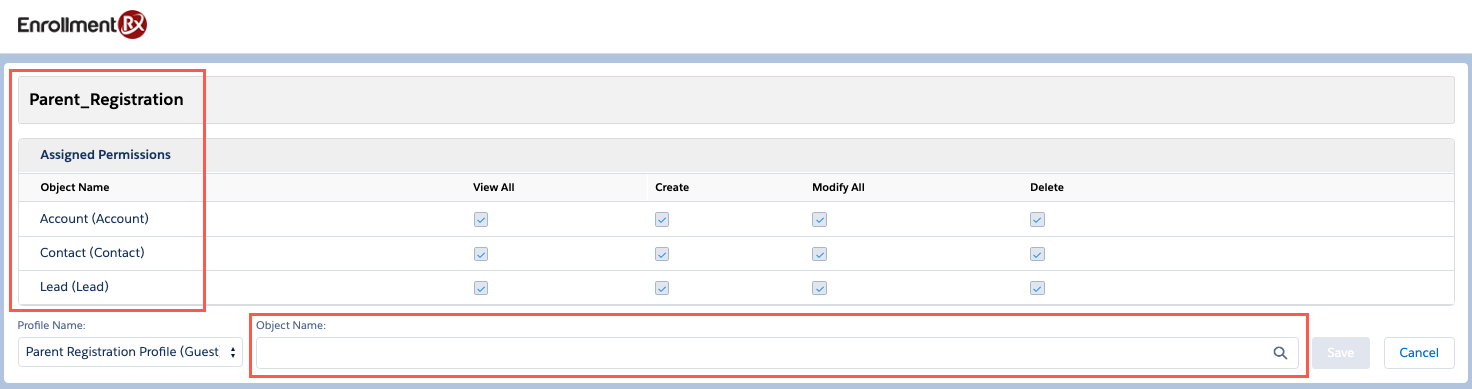The image size is (1472, 389).
Task: Select the Lead (Lead) object row
Action: tap(736, 287)
